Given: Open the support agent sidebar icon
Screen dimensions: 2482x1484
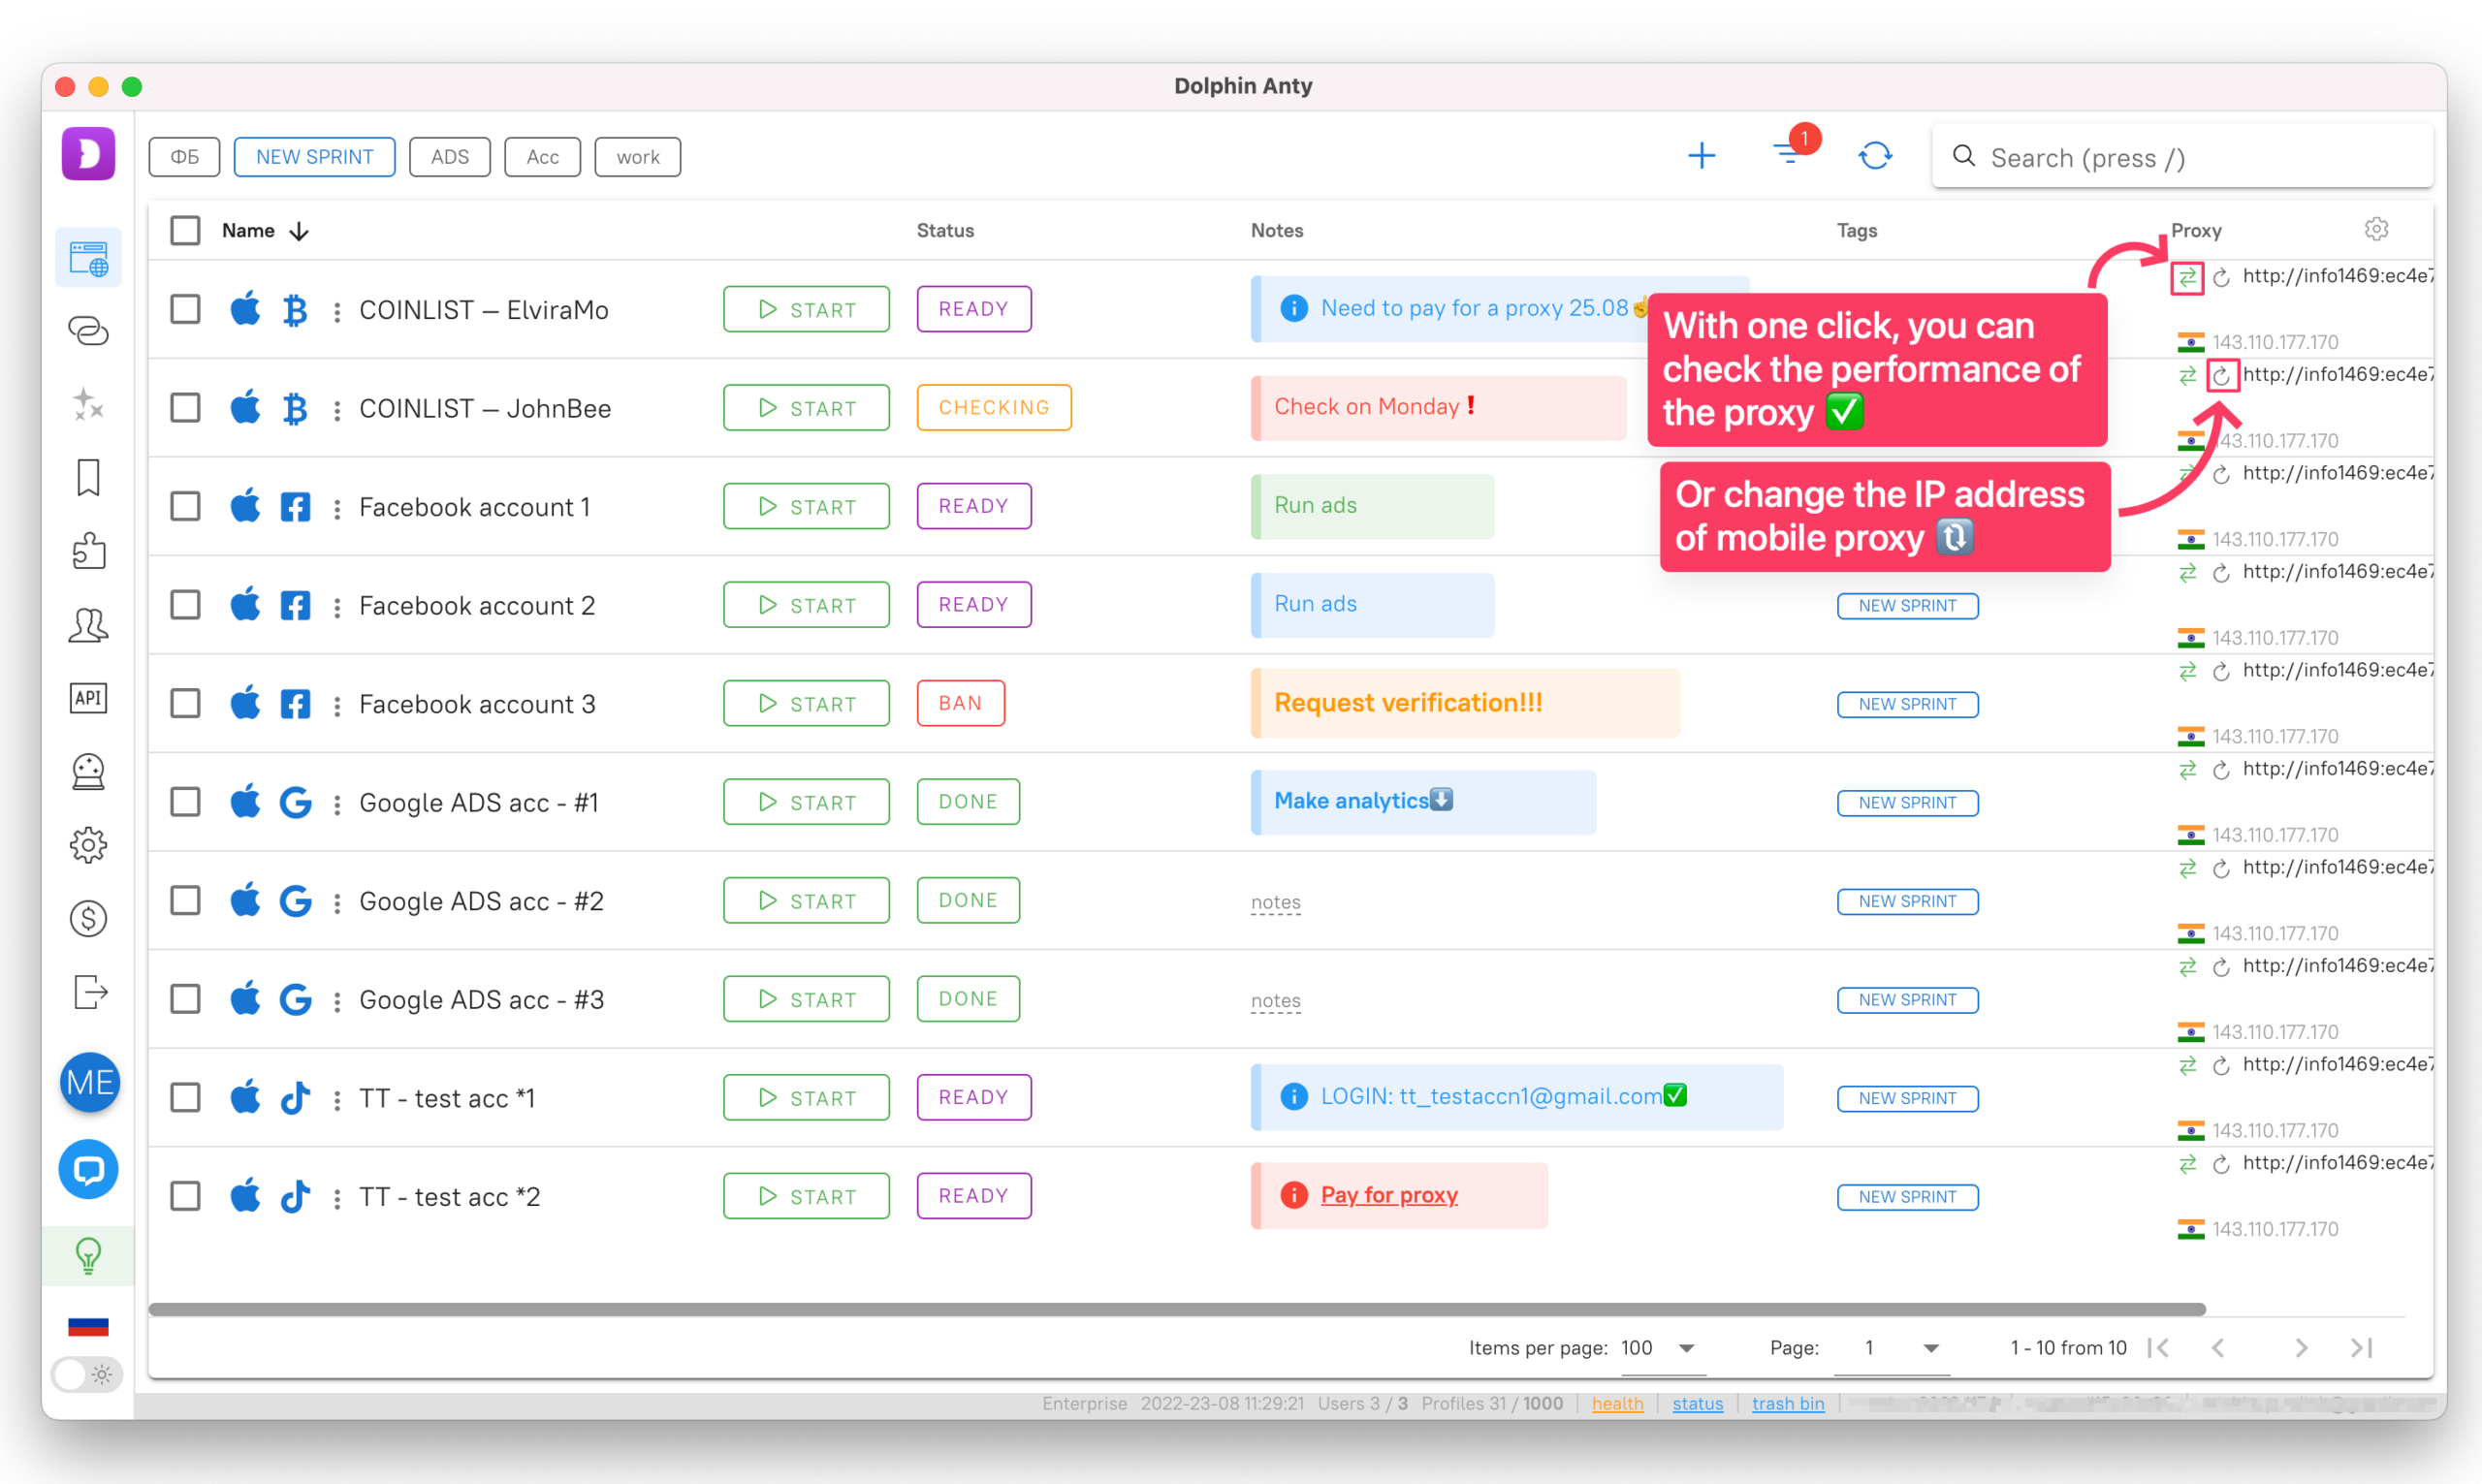Looking at the screenshot, I should pyautogui.click(x=88, y=771).
